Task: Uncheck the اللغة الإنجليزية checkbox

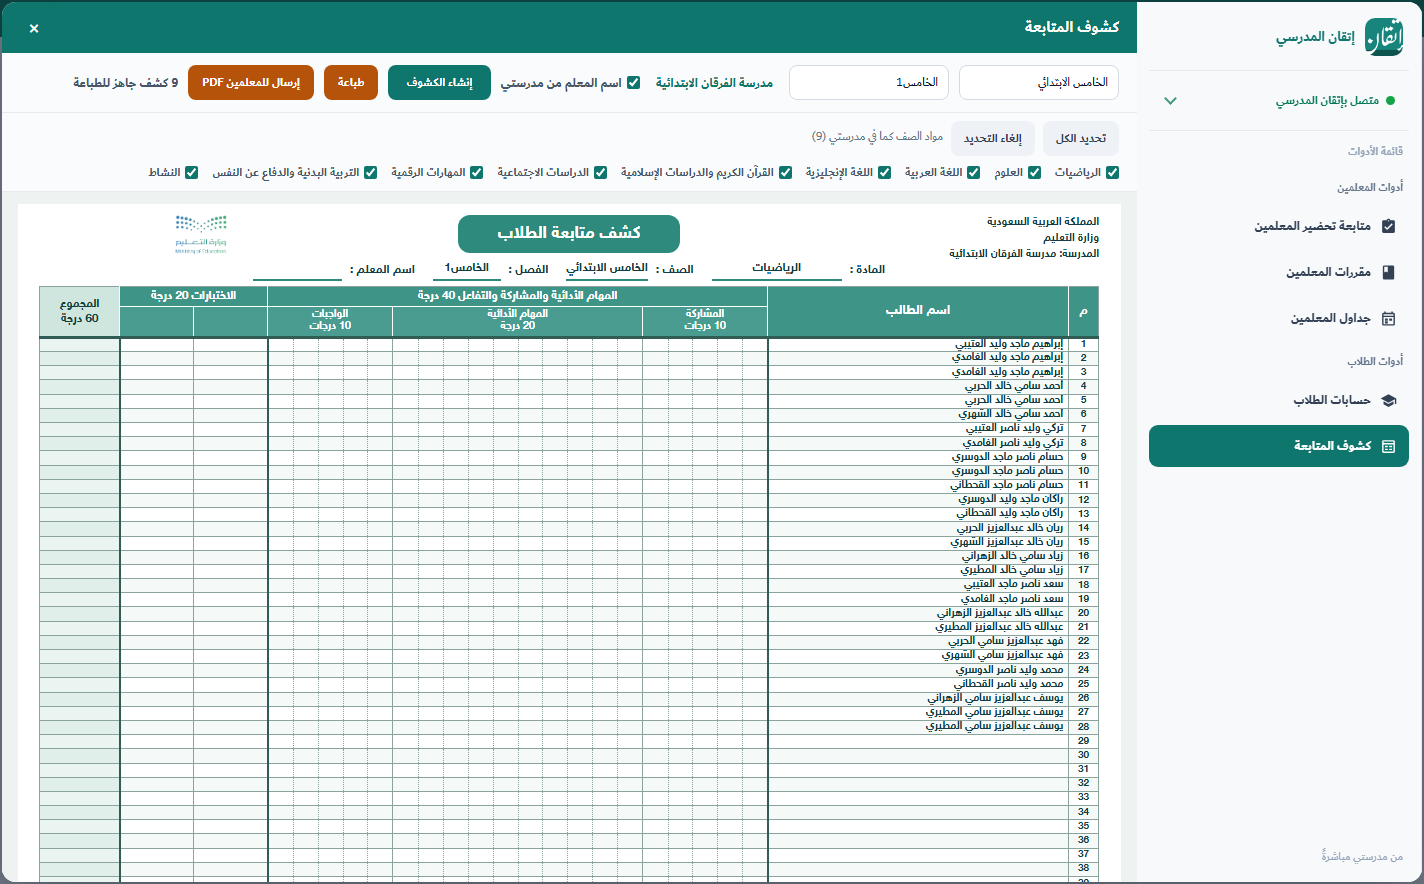Action: pyautogui.click(x=885, y=173)
